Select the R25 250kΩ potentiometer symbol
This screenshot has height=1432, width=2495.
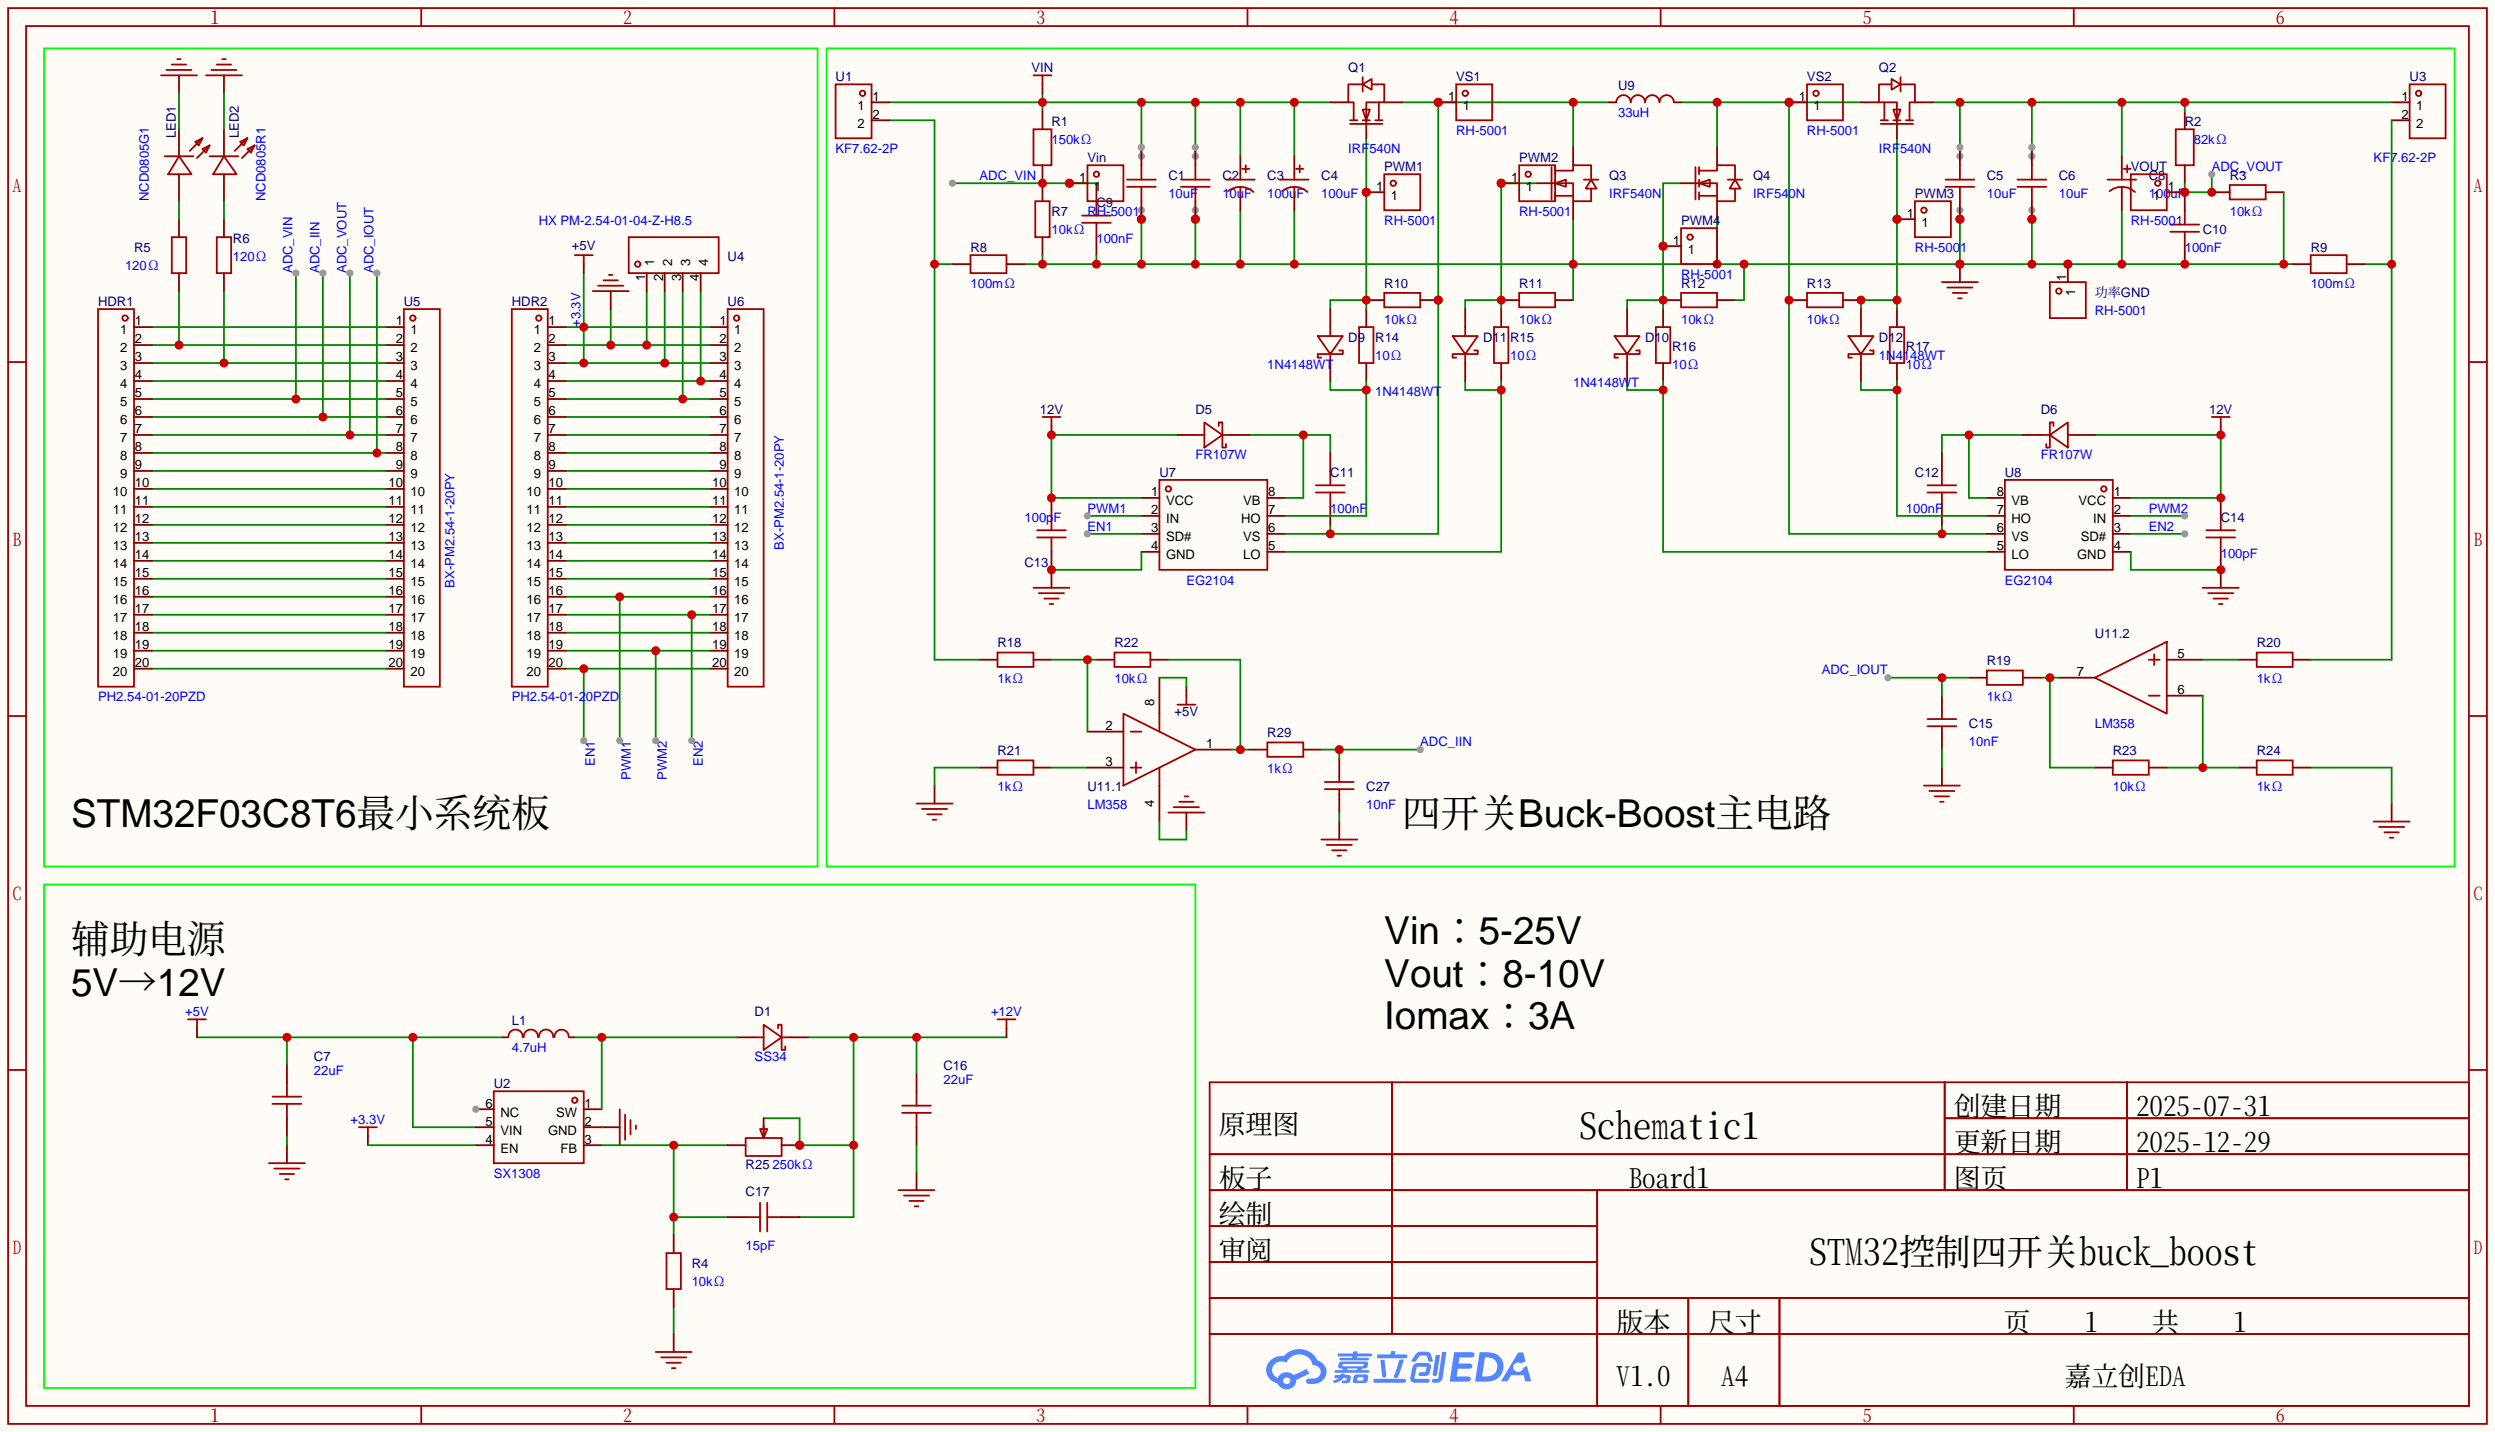click(764, 1146)
